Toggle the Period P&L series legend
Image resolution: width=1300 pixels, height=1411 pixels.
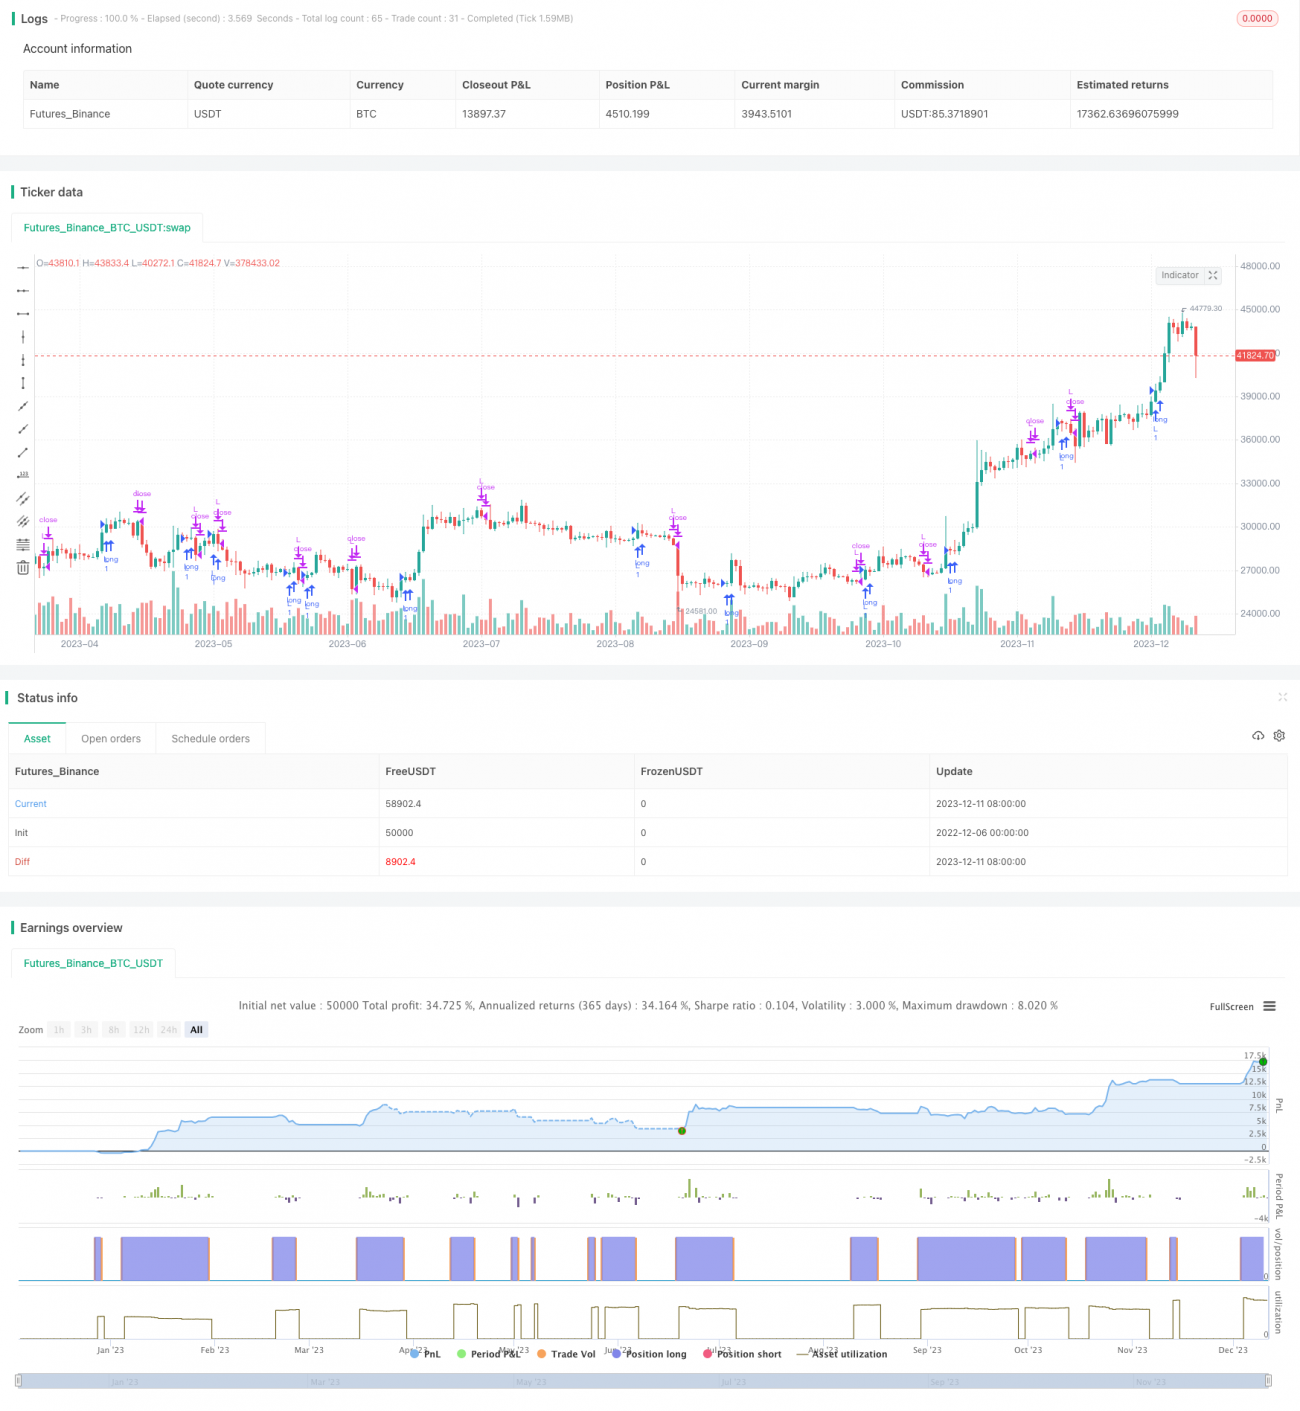[489, 1354]
